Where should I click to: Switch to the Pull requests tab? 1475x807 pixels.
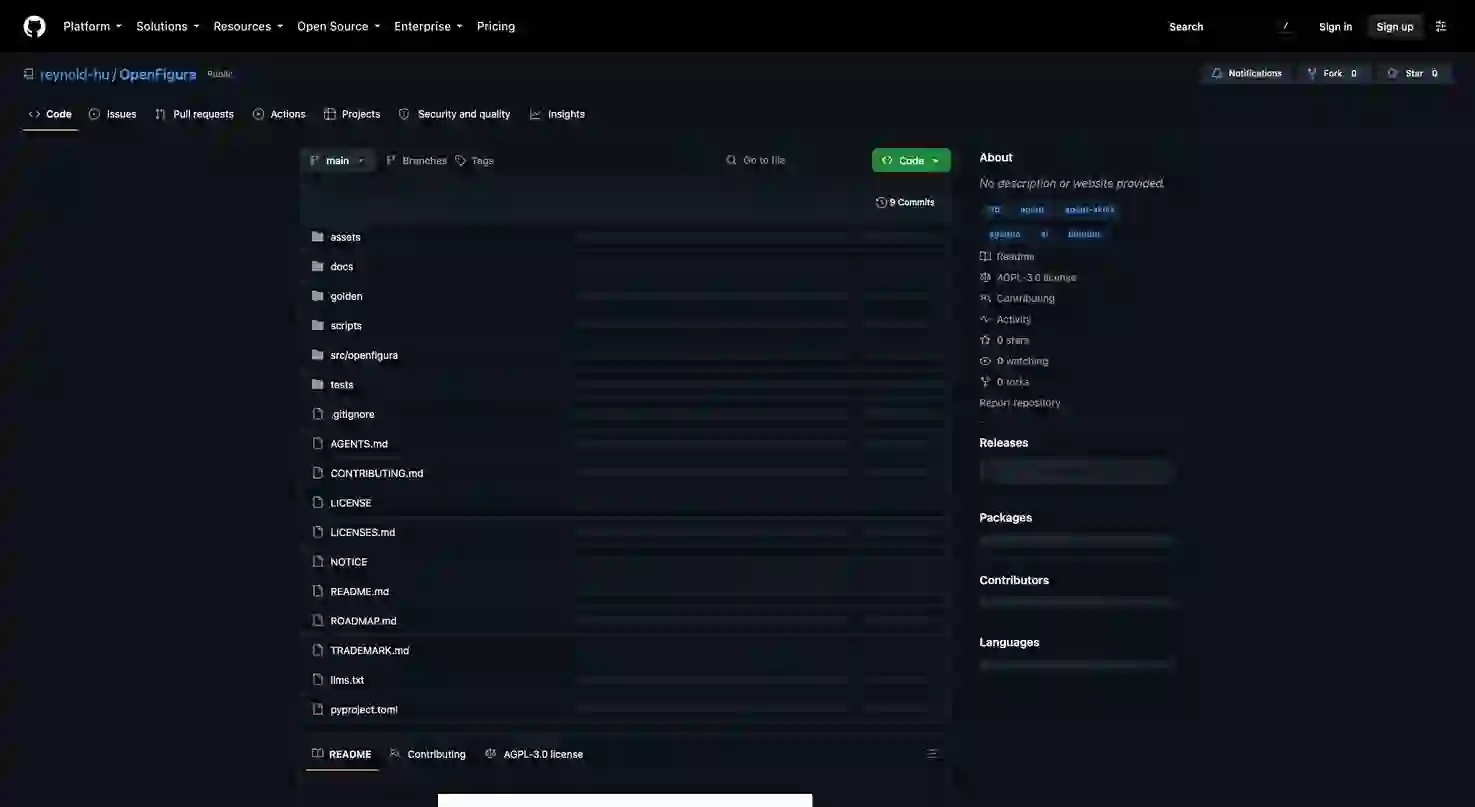pos(194,114)
